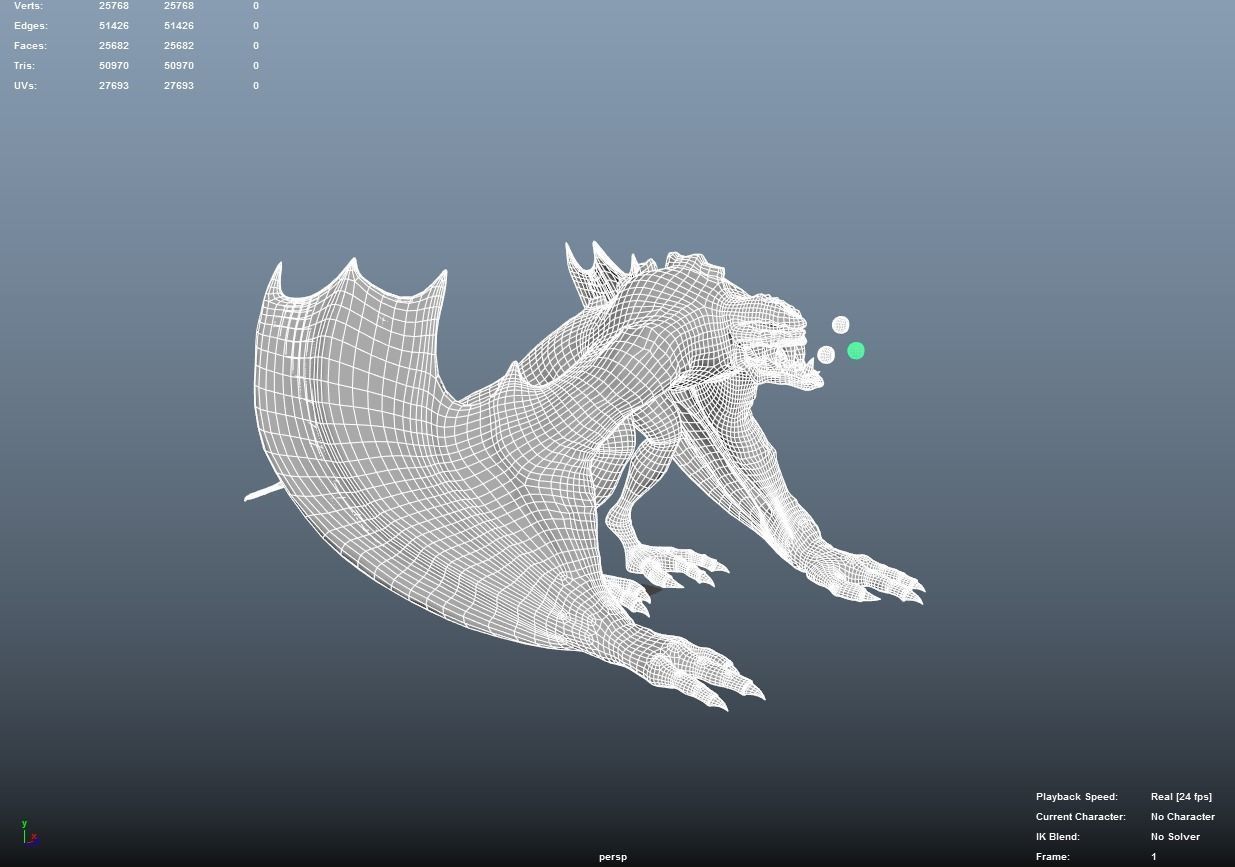Click the Faces label in heads-up display
Viewport: 1235px width, 867px height.
pos(30,46)
